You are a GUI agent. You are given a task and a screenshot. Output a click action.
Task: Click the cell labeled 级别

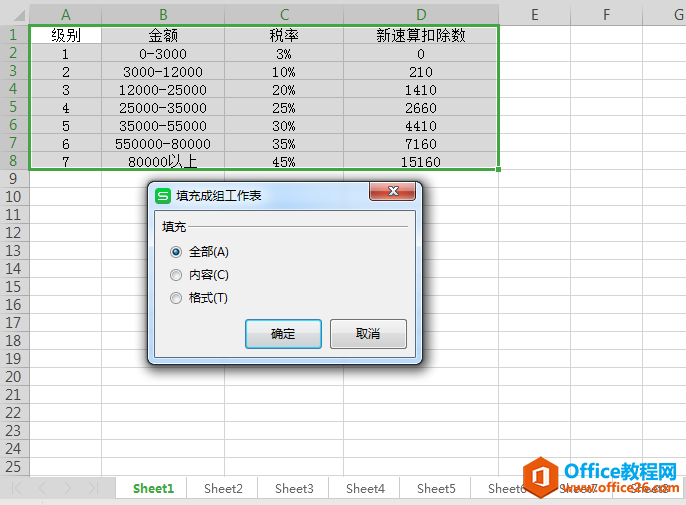coord(66,35)
